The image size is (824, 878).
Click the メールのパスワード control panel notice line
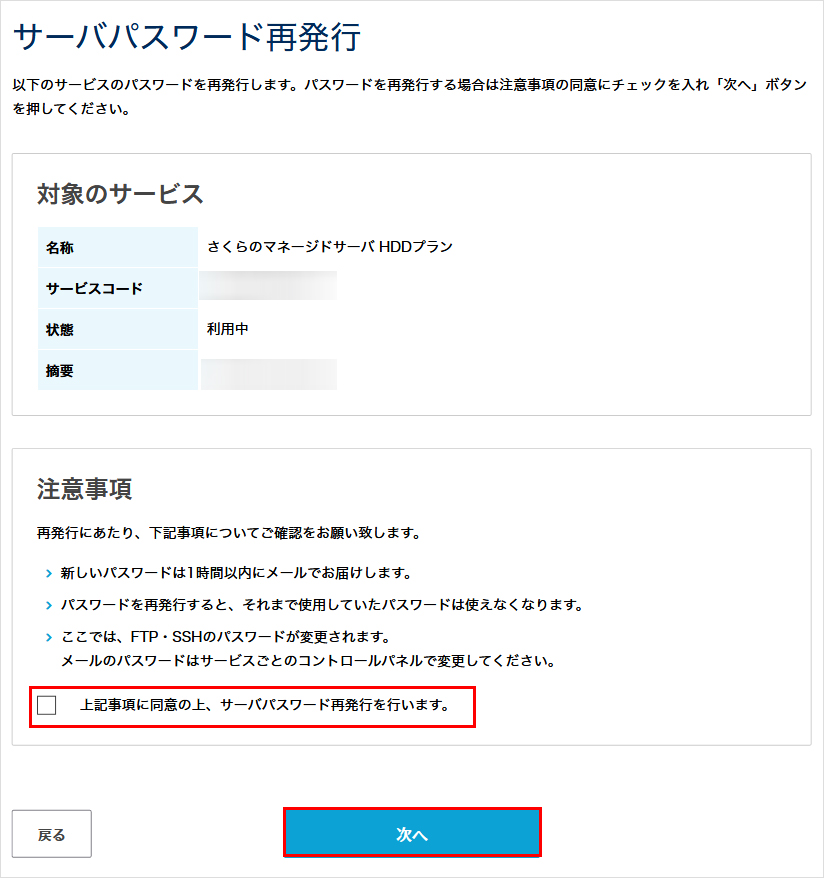click(308, 661)
